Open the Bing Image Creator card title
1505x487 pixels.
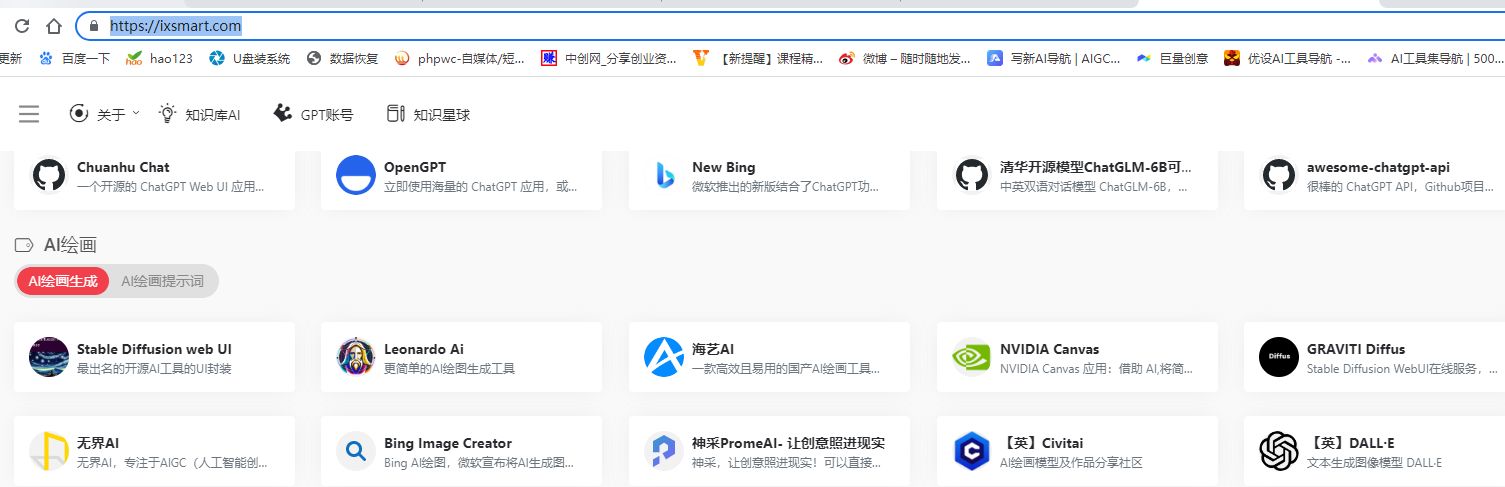pyautogui.click(x=448, y=443)
